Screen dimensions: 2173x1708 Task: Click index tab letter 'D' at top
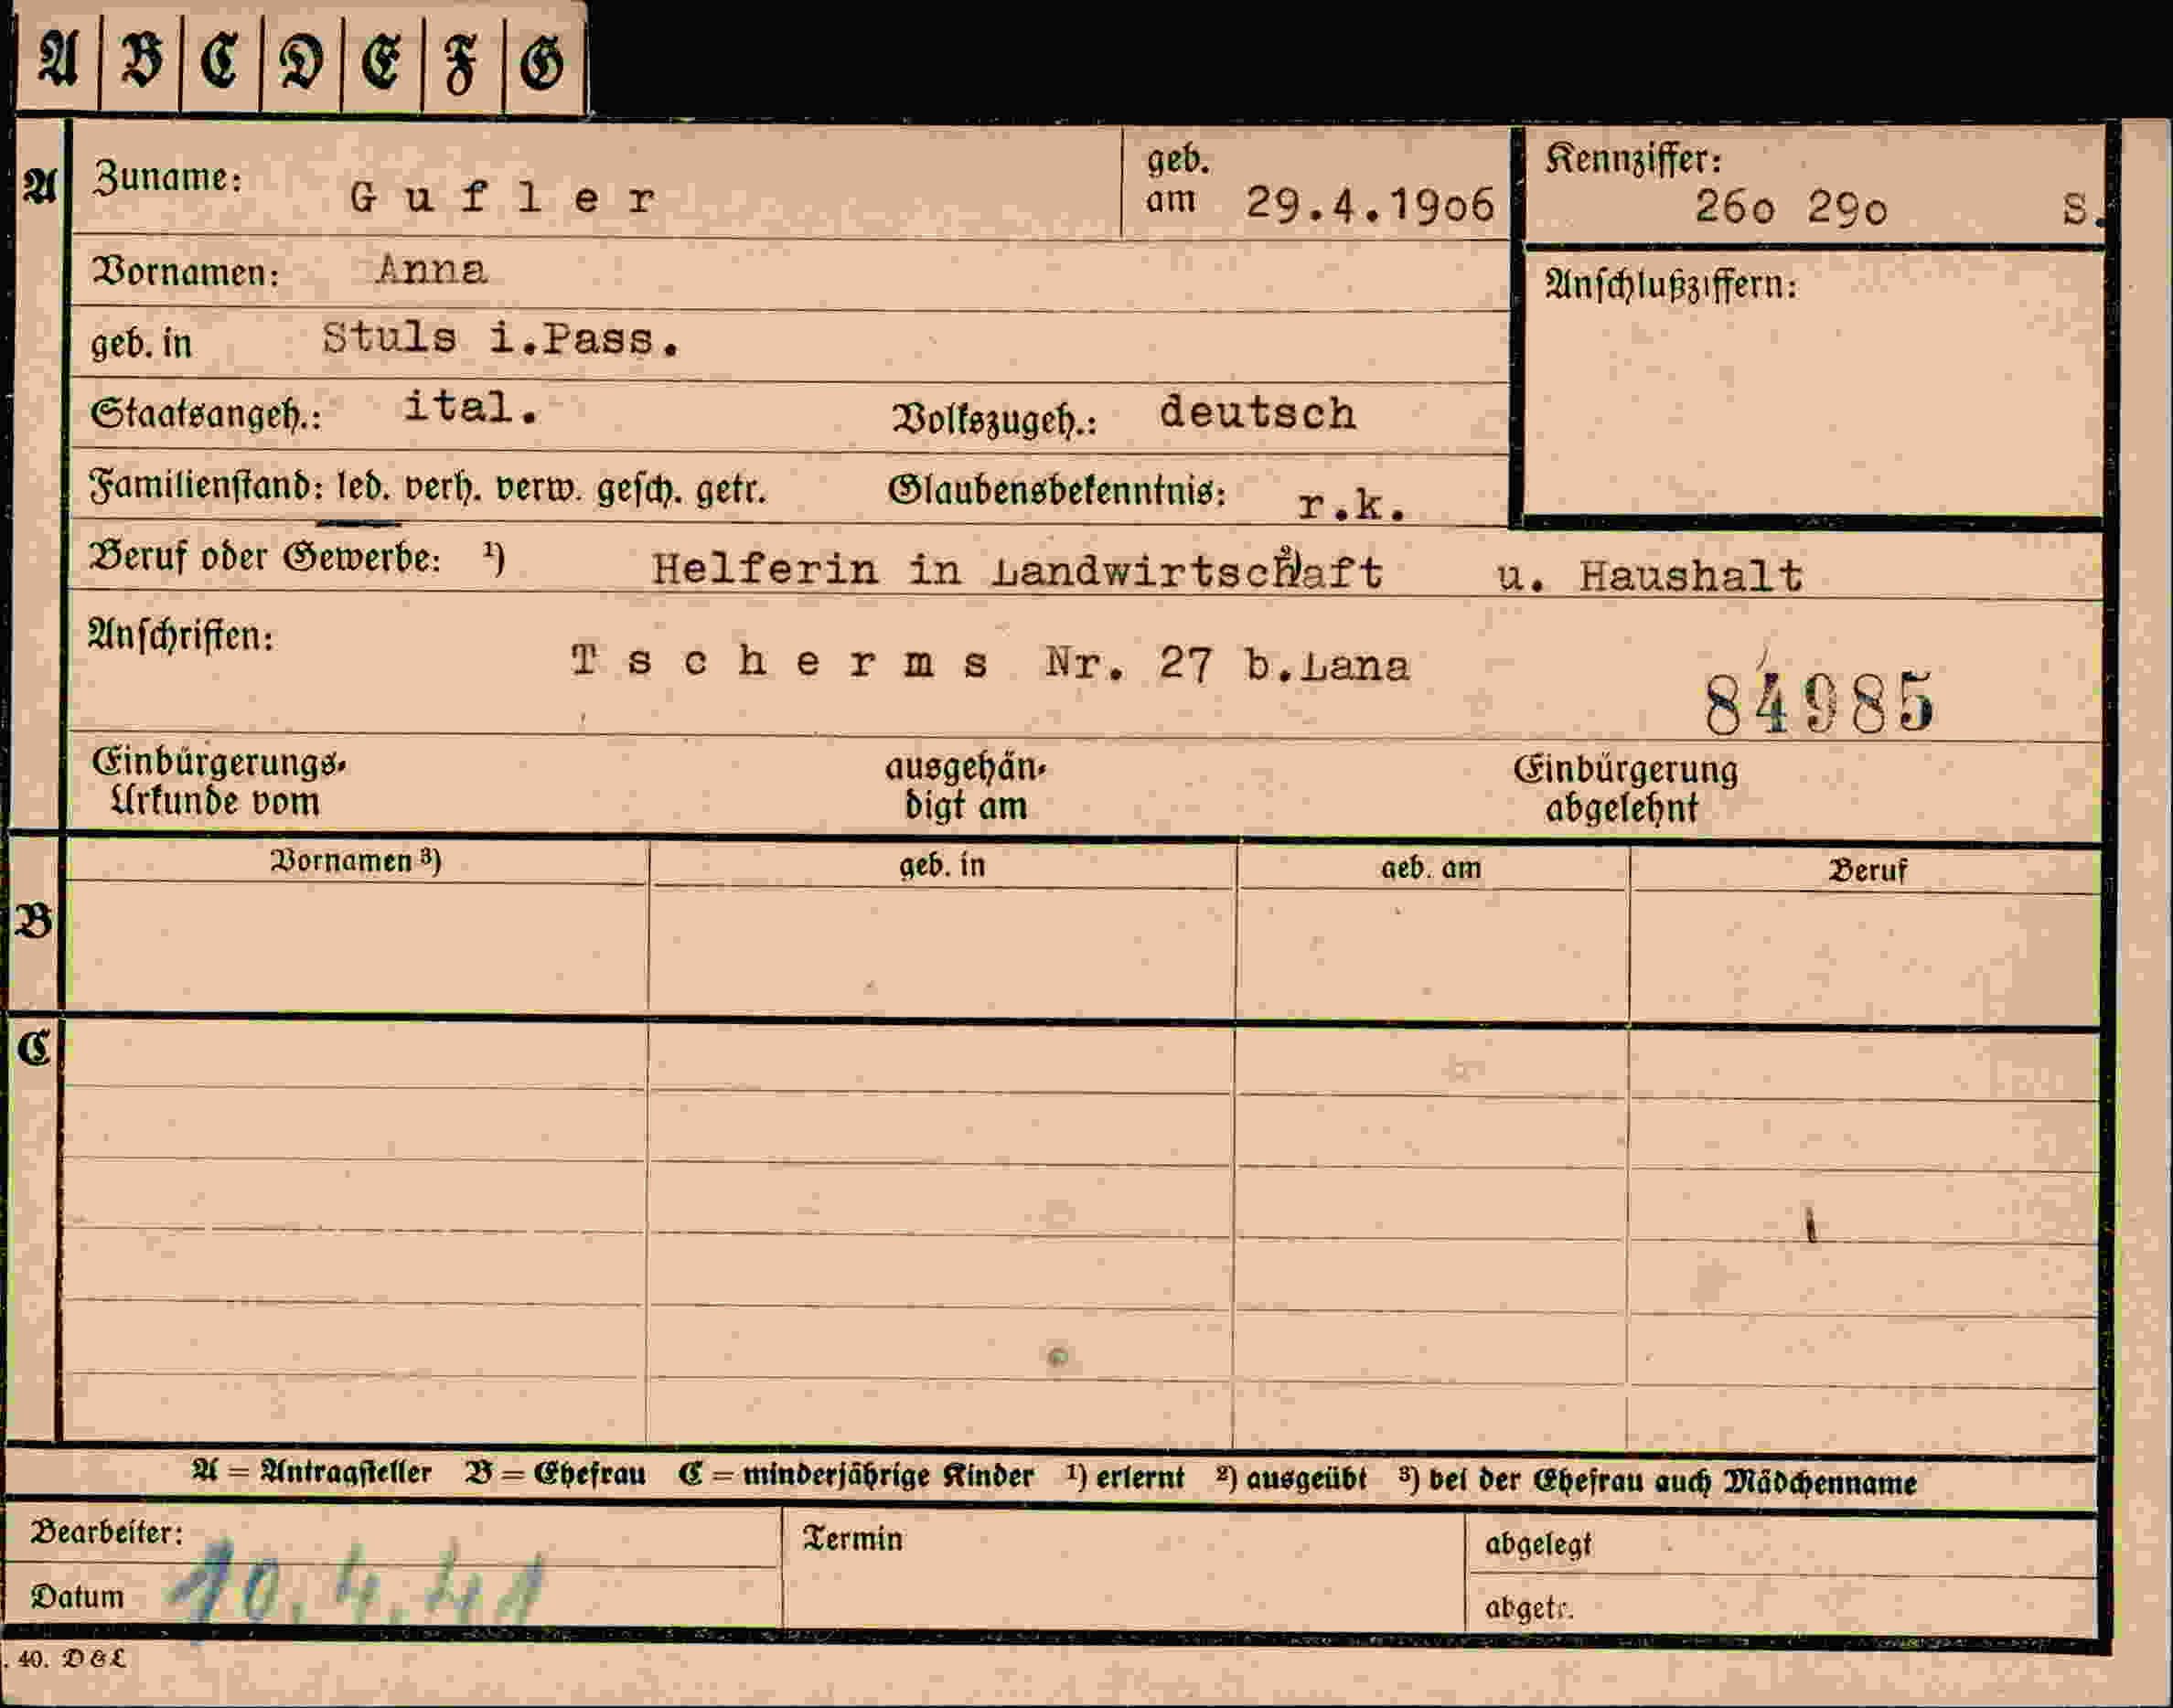coord(301,61)
